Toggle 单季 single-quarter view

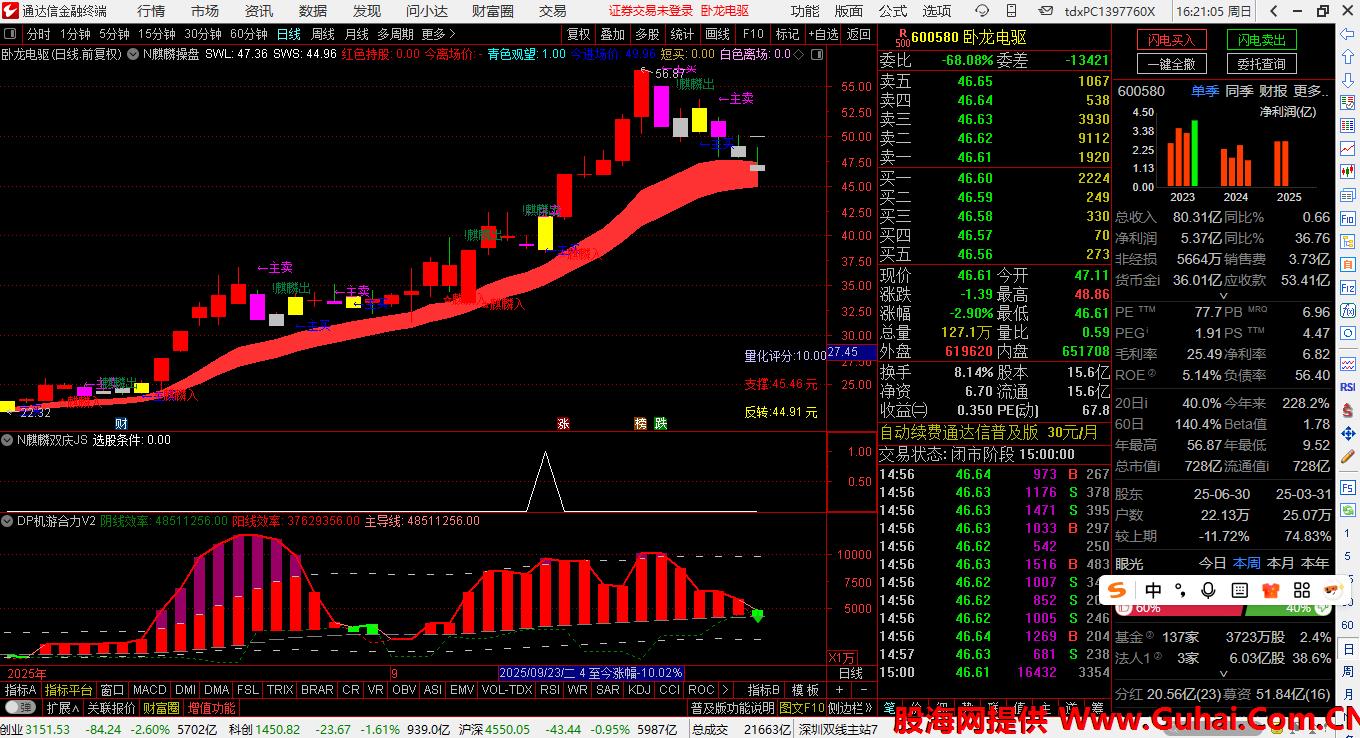1205,91
